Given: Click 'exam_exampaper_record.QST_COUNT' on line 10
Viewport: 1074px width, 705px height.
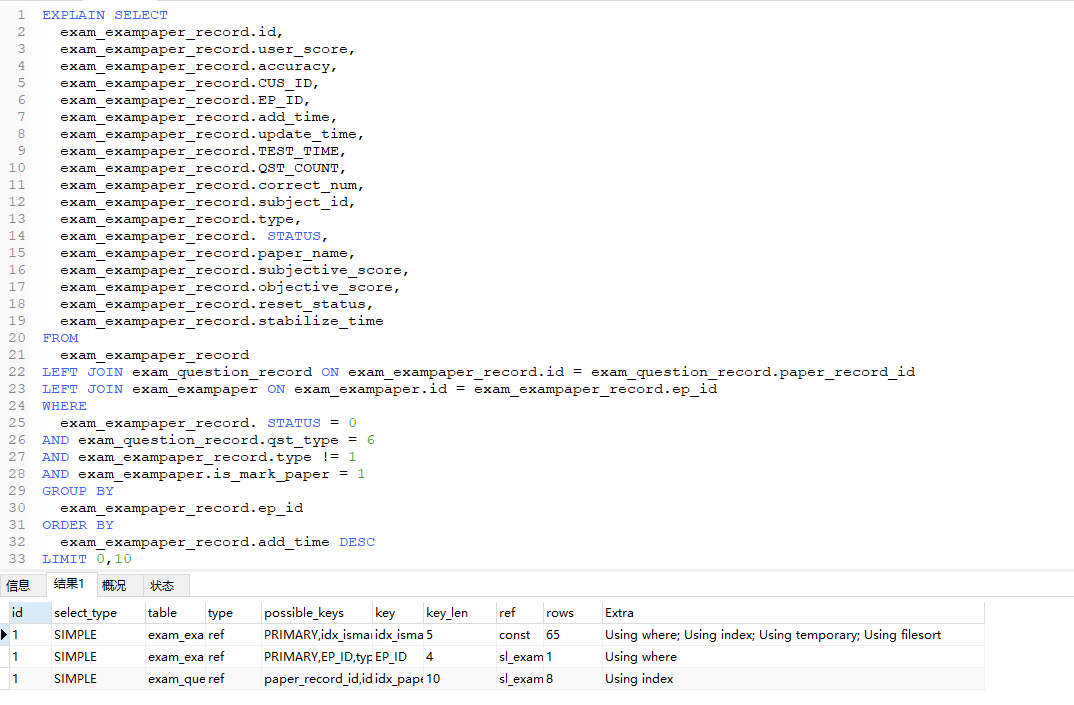Looking at the screenshot, I should coord(199,168).
